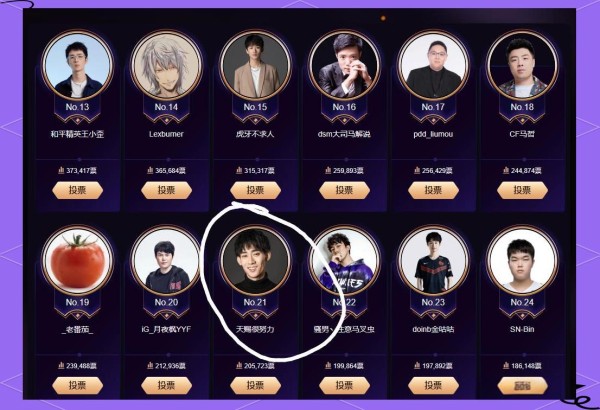Open the anime-style Lexburner avatar

coord(166,65)
